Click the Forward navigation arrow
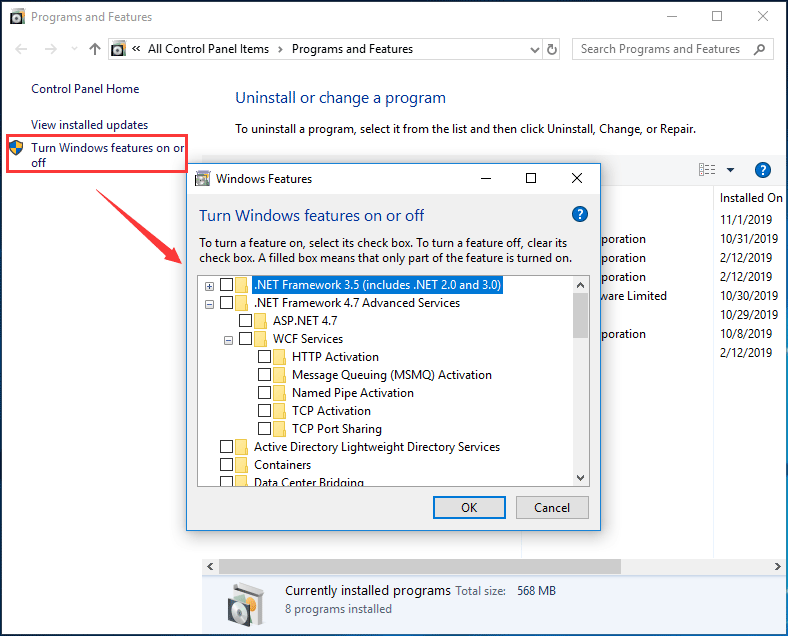Image resolution: width=788 pixels, height=636 pixels. click(x=51, y=49)
